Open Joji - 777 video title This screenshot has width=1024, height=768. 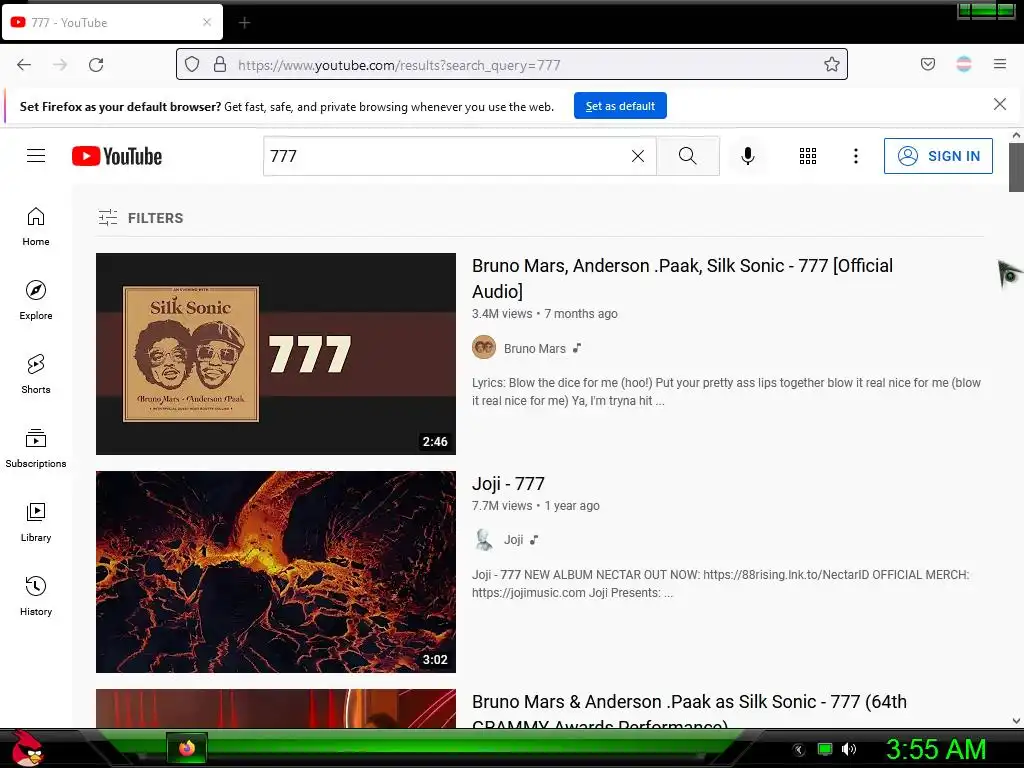[508, 484]
